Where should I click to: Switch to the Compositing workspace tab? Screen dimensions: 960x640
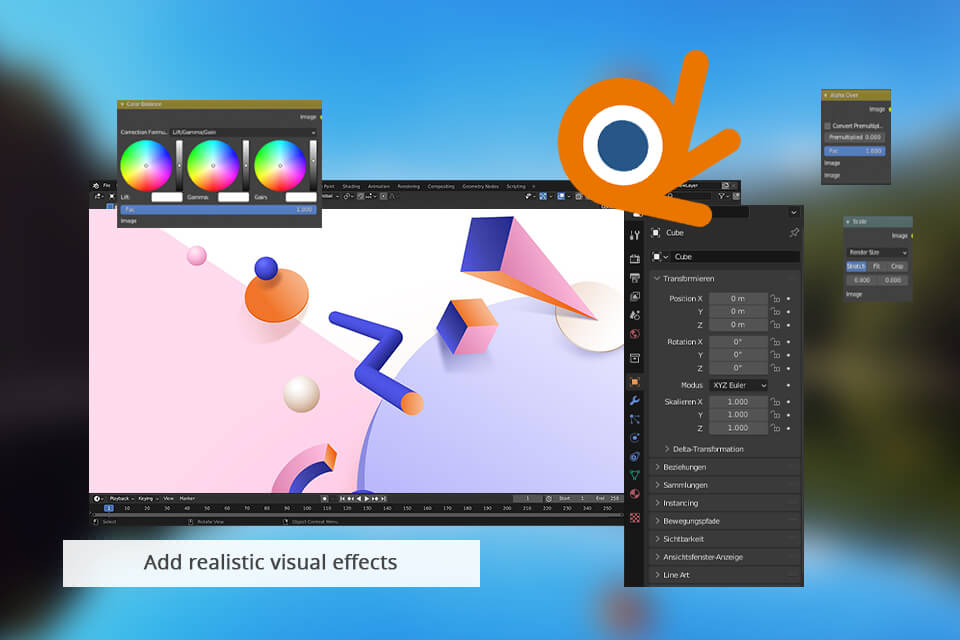[x=441, y=186]
